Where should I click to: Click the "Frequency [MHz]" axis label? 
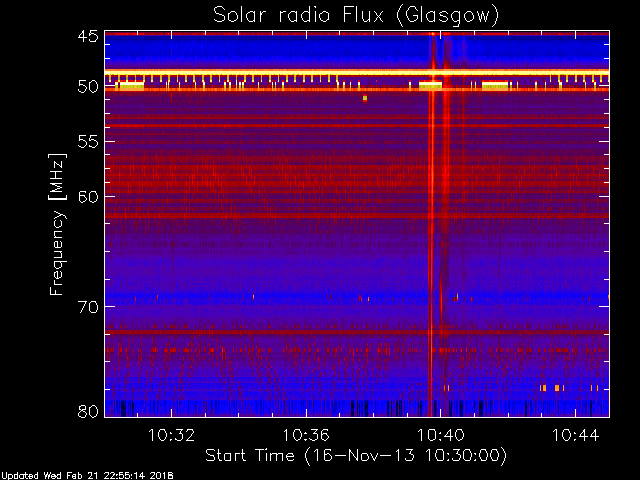click(x=57, y=224)
